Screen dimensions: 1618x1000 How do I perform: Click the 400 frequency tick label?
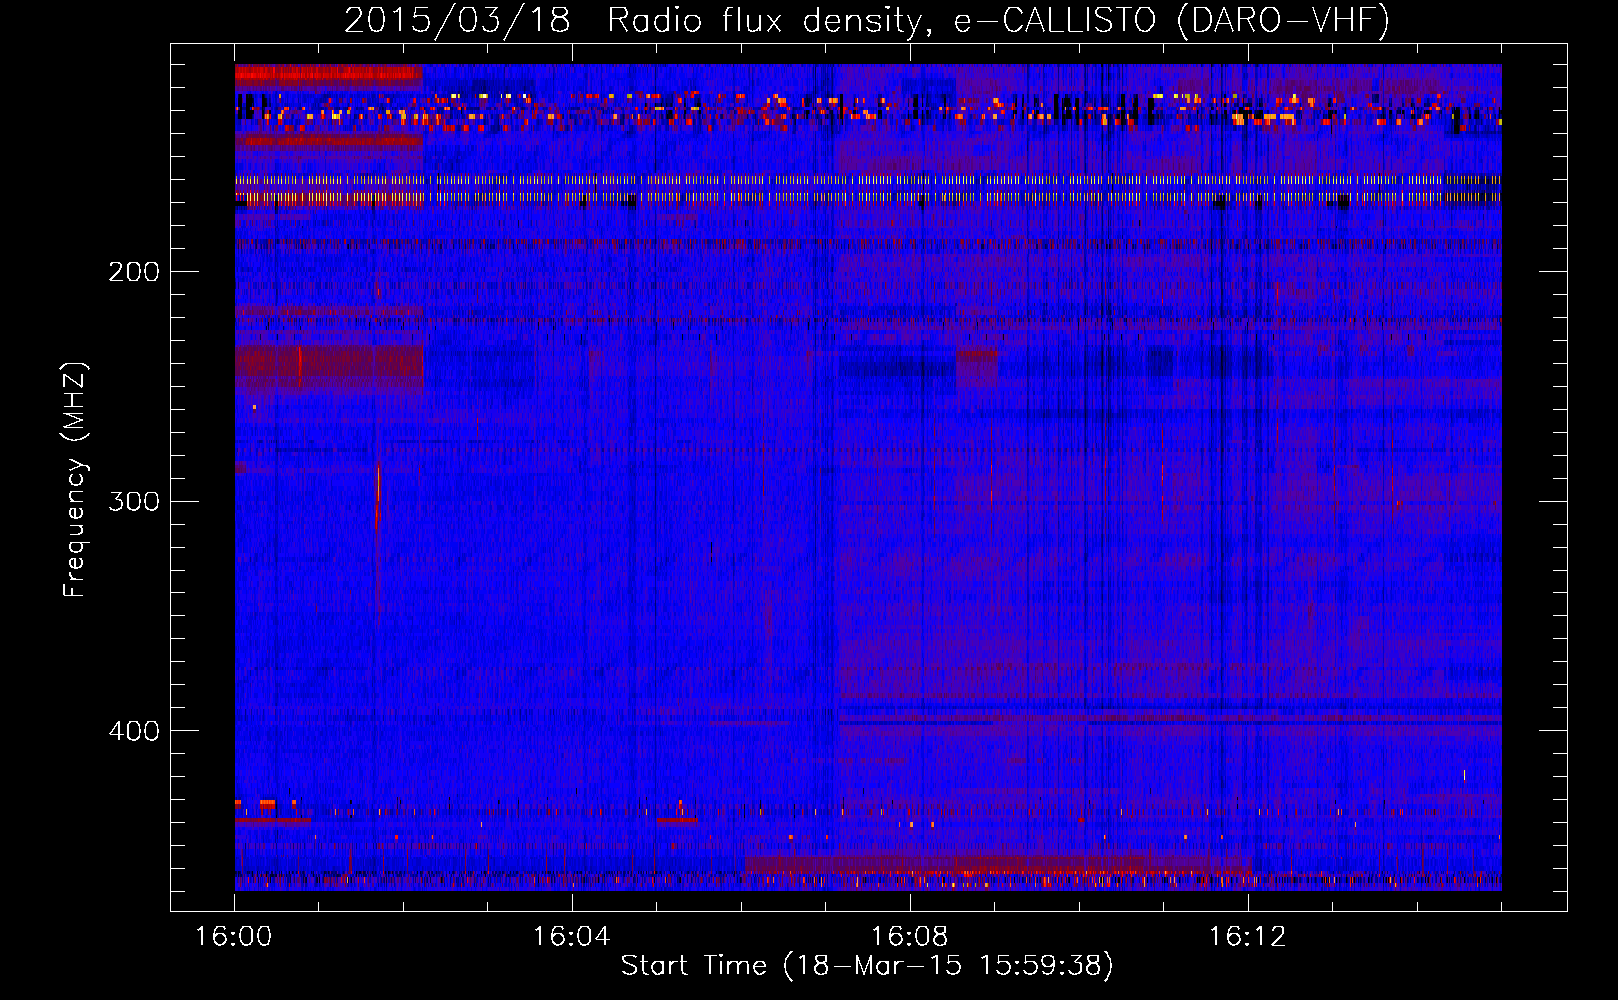point(134,731)
